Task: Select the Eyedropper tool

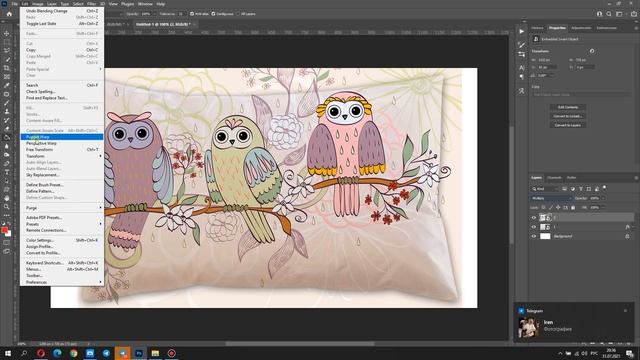Action: click(7, 85)
